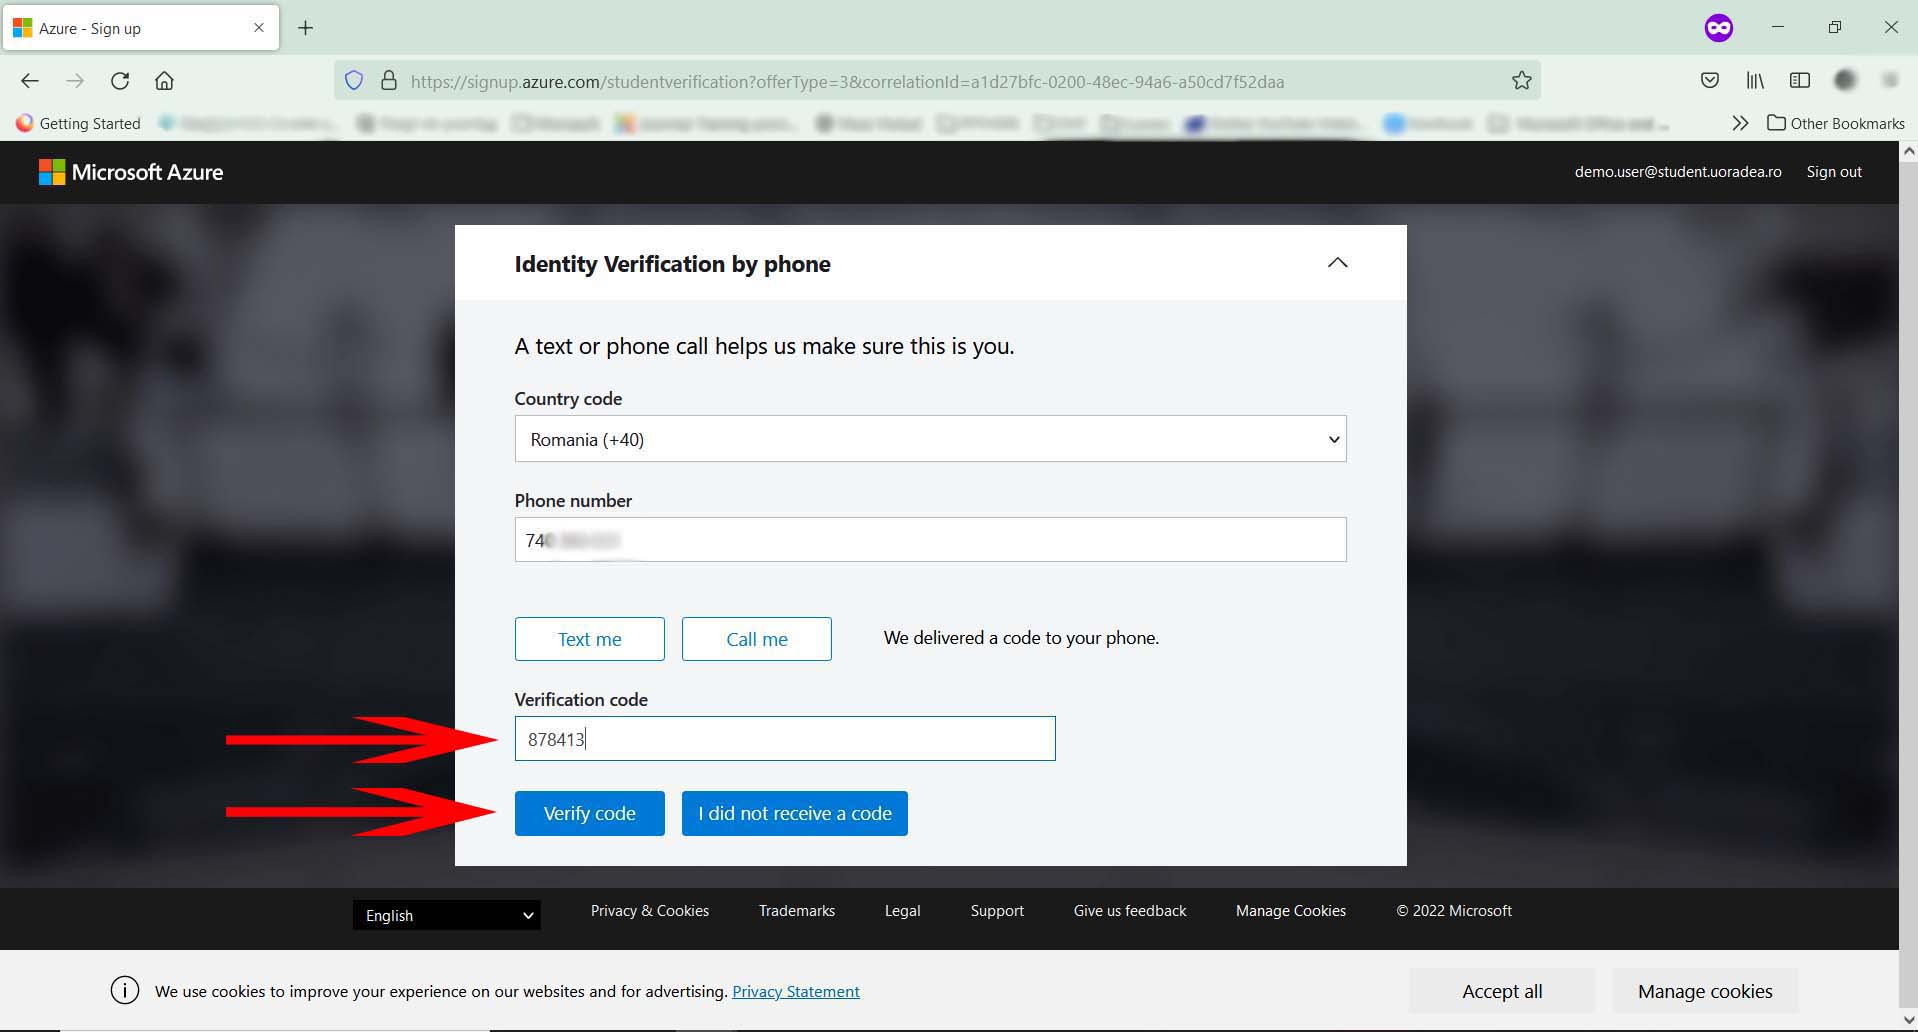Open Manage Cookies footer link
The image size is (1918, 1032).
[1291, 911]
